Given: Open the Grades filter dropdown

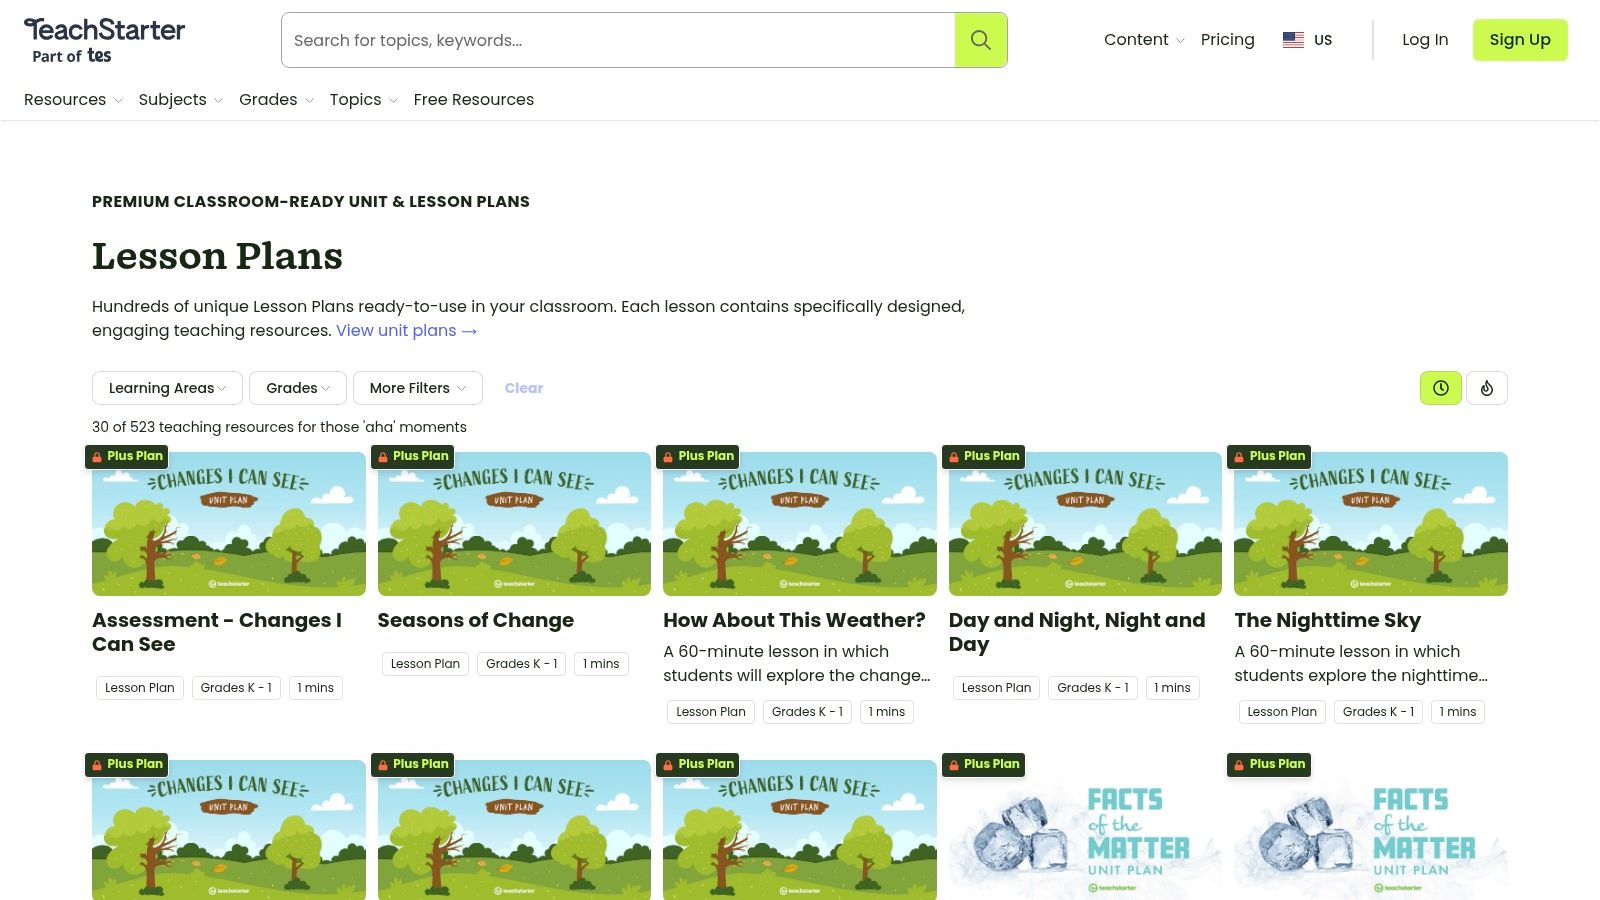Looking at the screenshot, I should (298, 388).
